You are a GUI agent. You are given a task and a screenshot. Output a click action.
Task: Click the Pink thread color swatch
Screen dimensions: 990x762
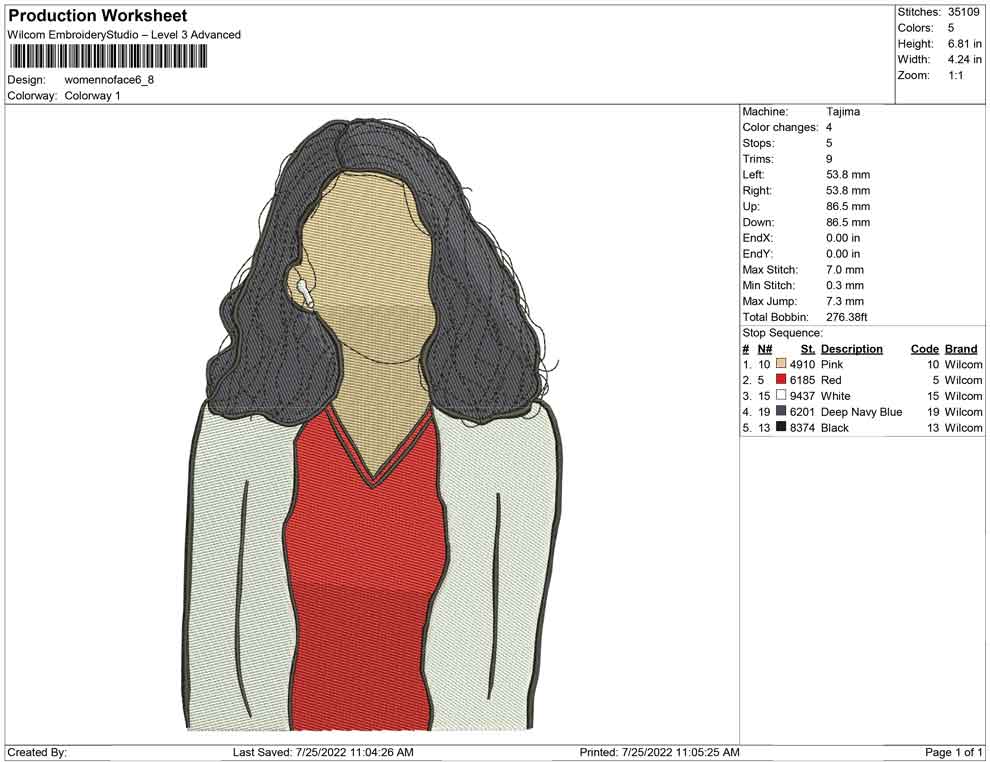tap(781, 364)
